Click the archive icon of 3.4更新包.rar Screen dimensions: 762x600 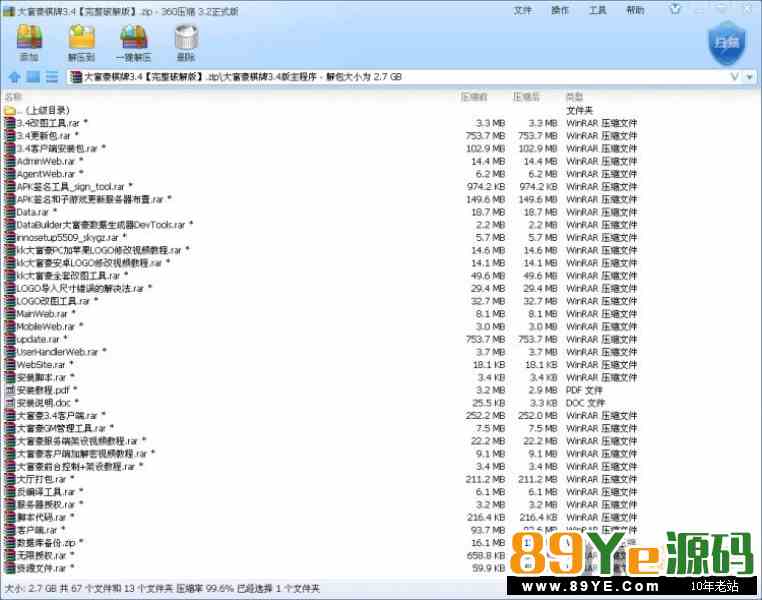point(10,136)
